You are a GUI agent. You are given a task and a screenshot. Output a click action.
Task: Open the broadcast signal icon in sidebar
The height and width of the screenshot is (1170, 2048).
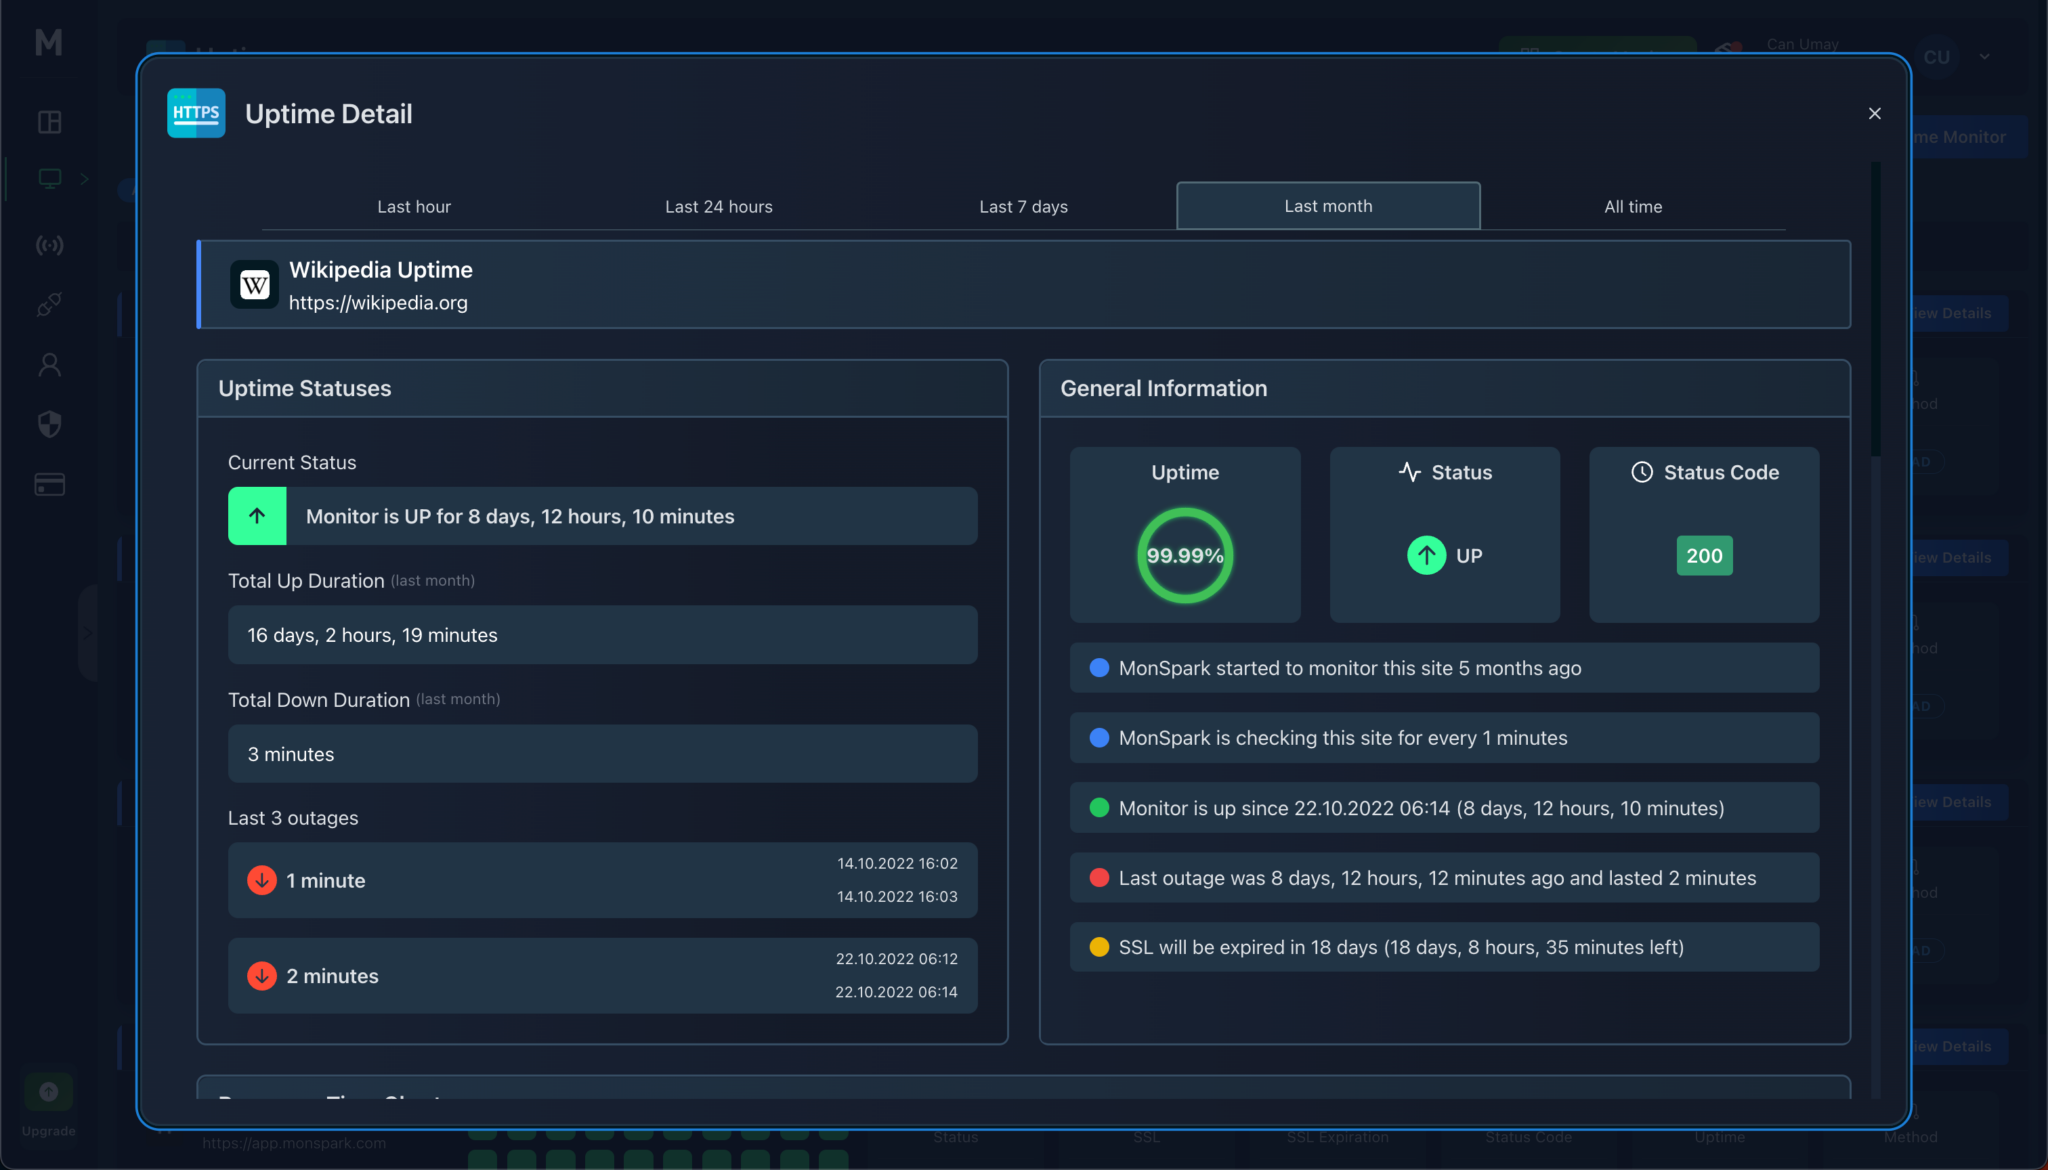pyautogui.click(x=49, y=245)
